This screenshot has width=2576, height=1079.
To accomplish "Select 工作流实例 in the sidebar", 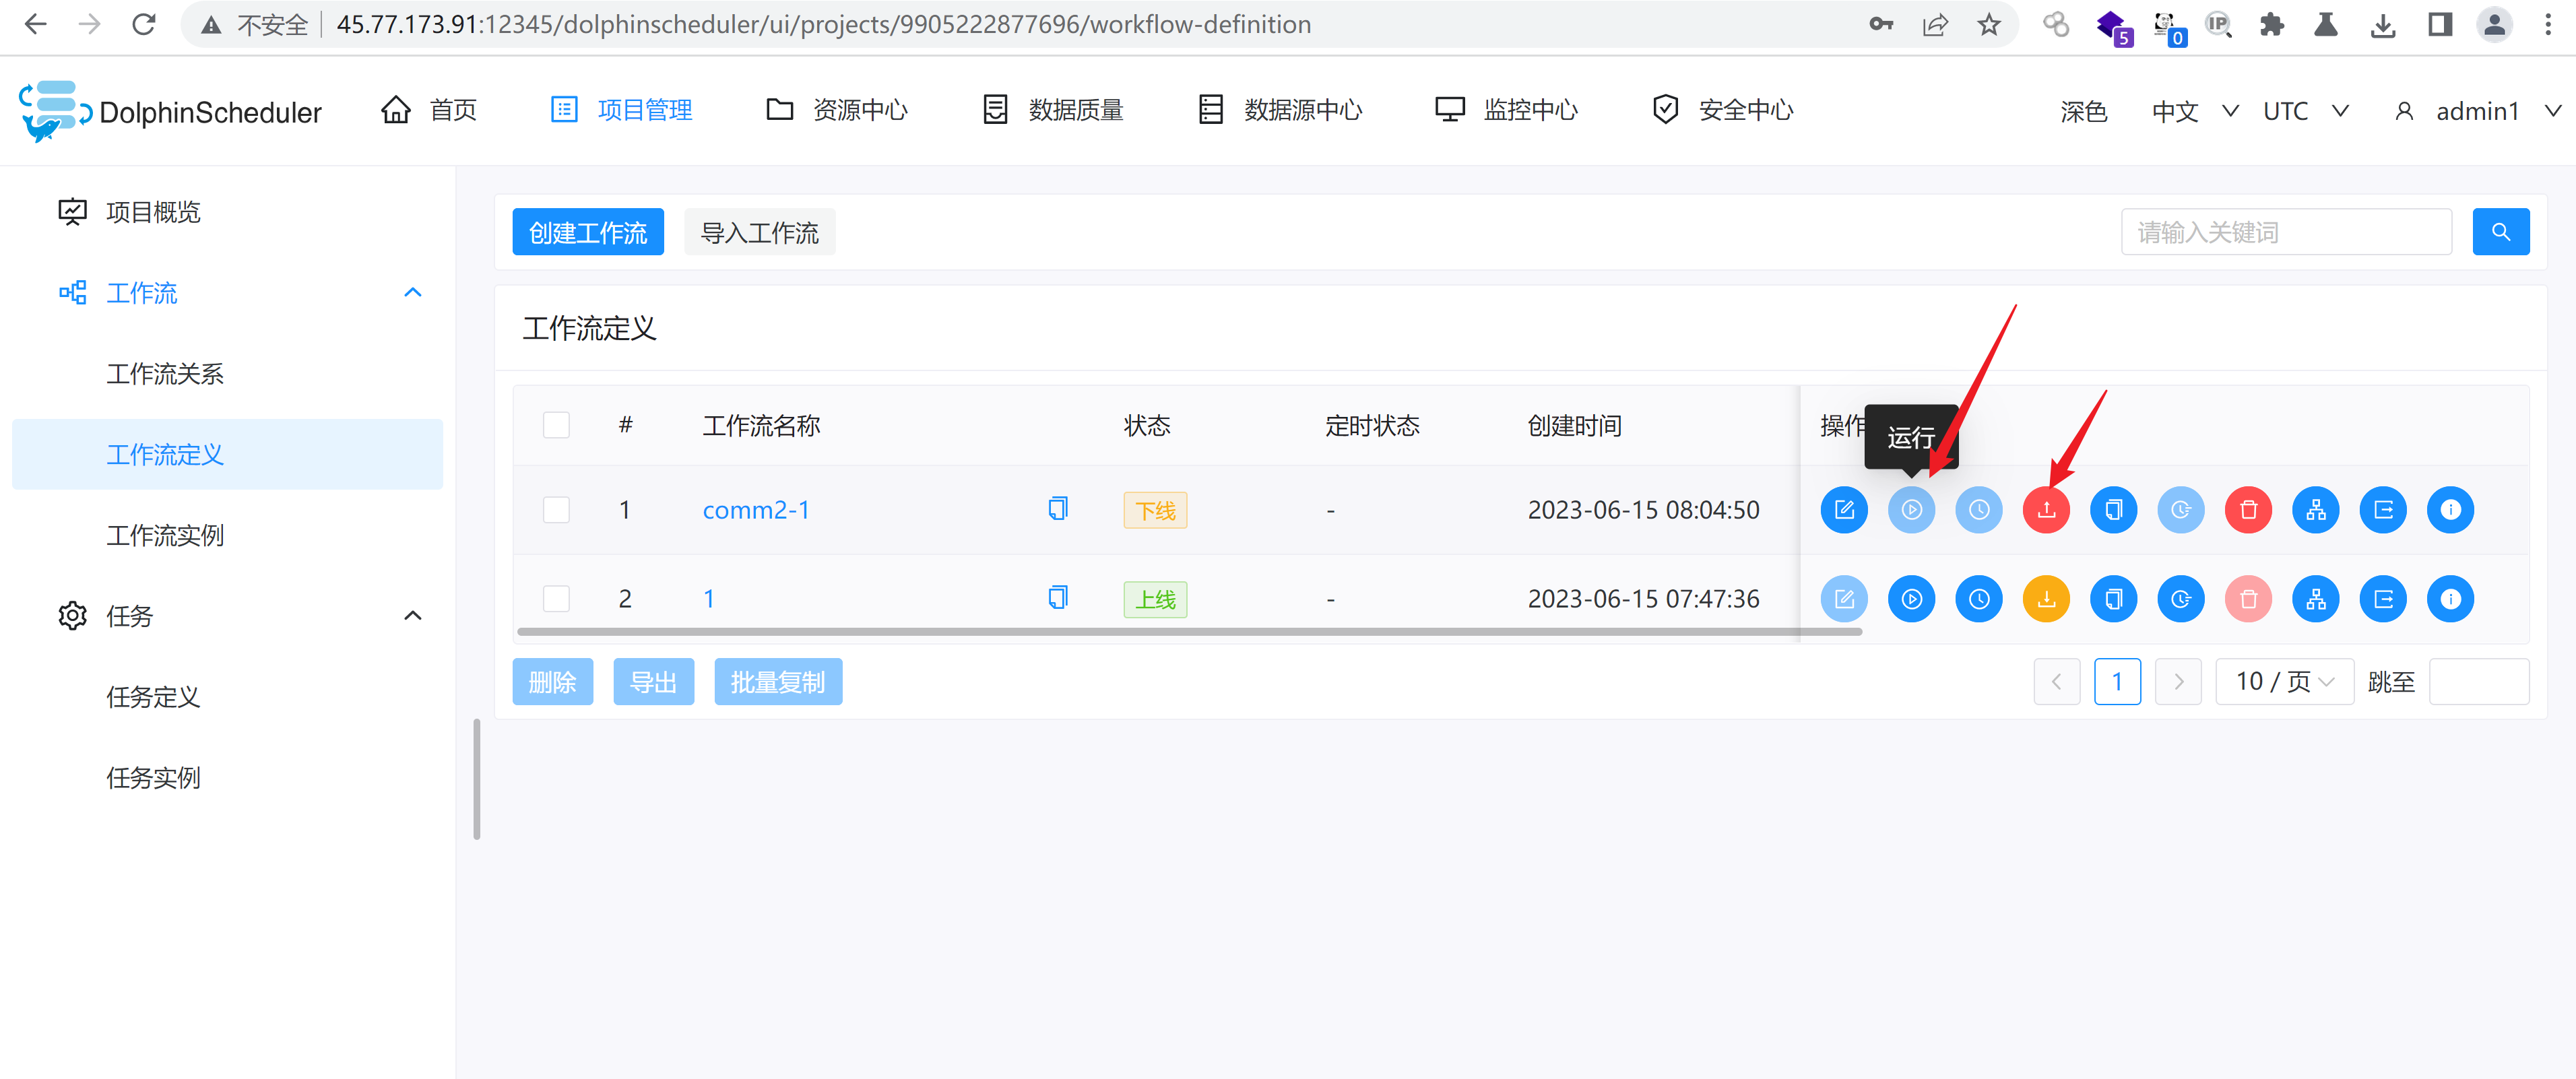I will tap(165, 535).
